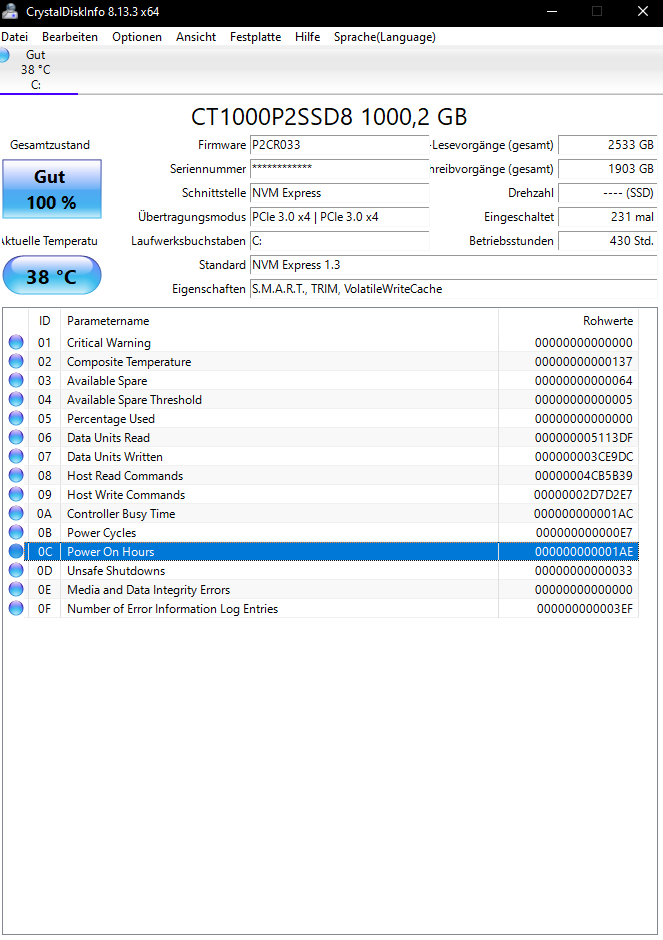The image size is (663, 940).
Task: Select the Composite Temperature row name
Action: (129, 362)
